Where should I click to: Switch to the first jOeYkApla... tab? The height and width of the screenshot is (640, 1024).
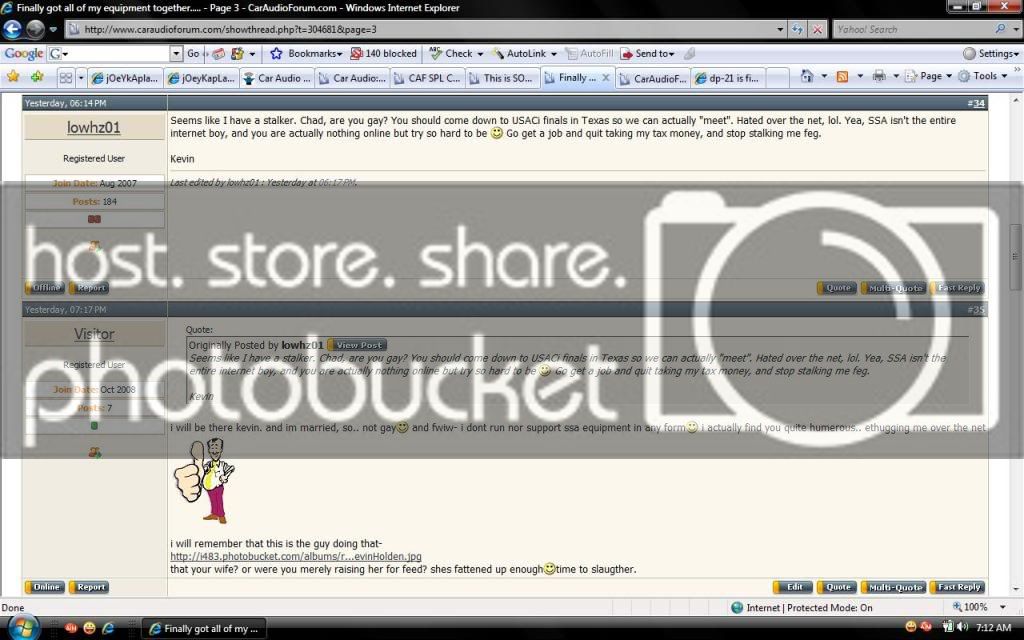[125, 78]
